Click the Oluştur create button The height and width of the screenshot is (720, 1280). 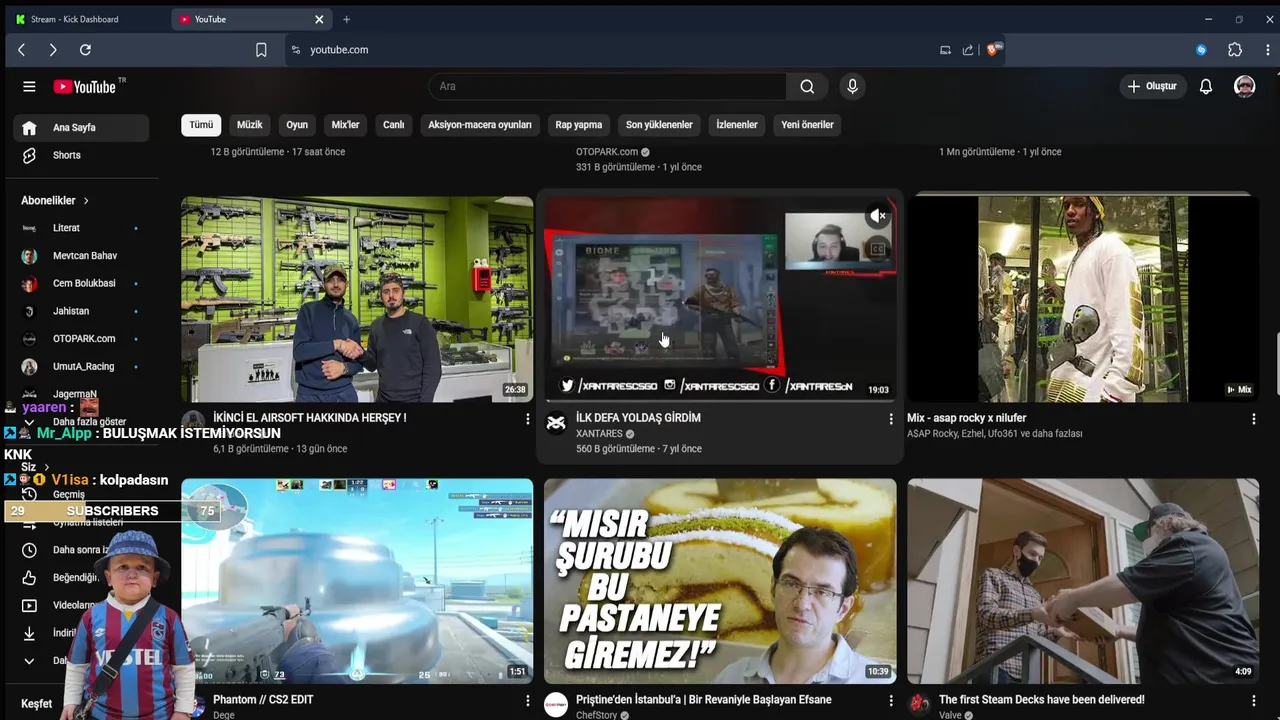(x=1152, y=87)
